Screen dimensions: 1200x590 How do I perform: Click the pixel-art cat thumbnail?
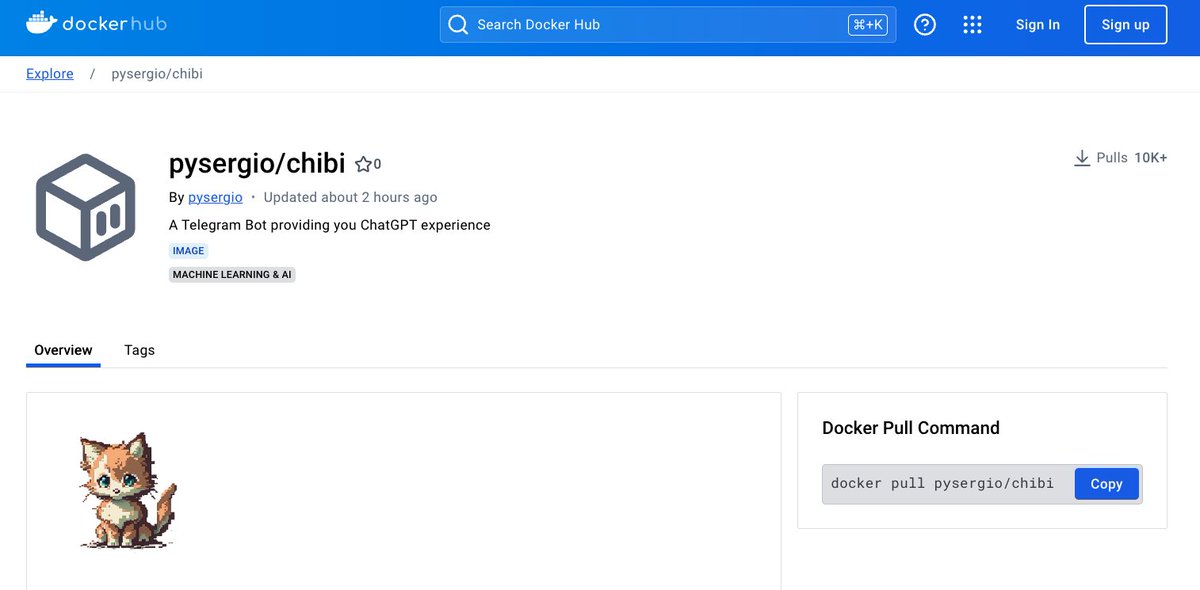[x=123, y=490]
